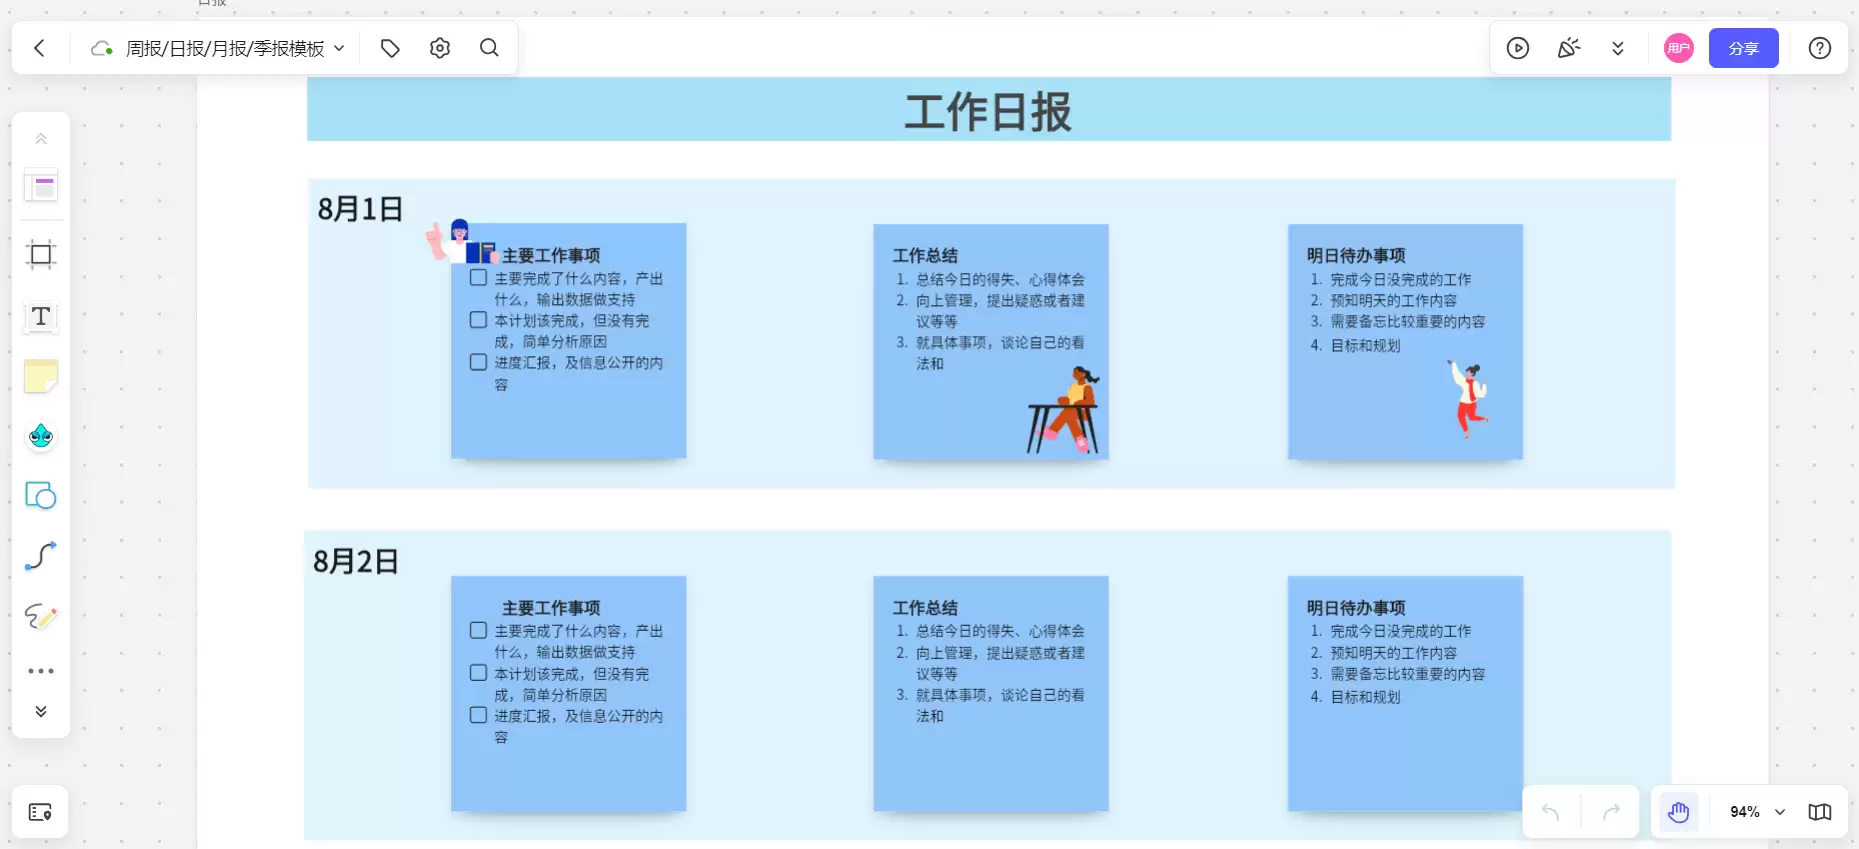
Task: Select the shapes tool
Action: click(41, 495)
